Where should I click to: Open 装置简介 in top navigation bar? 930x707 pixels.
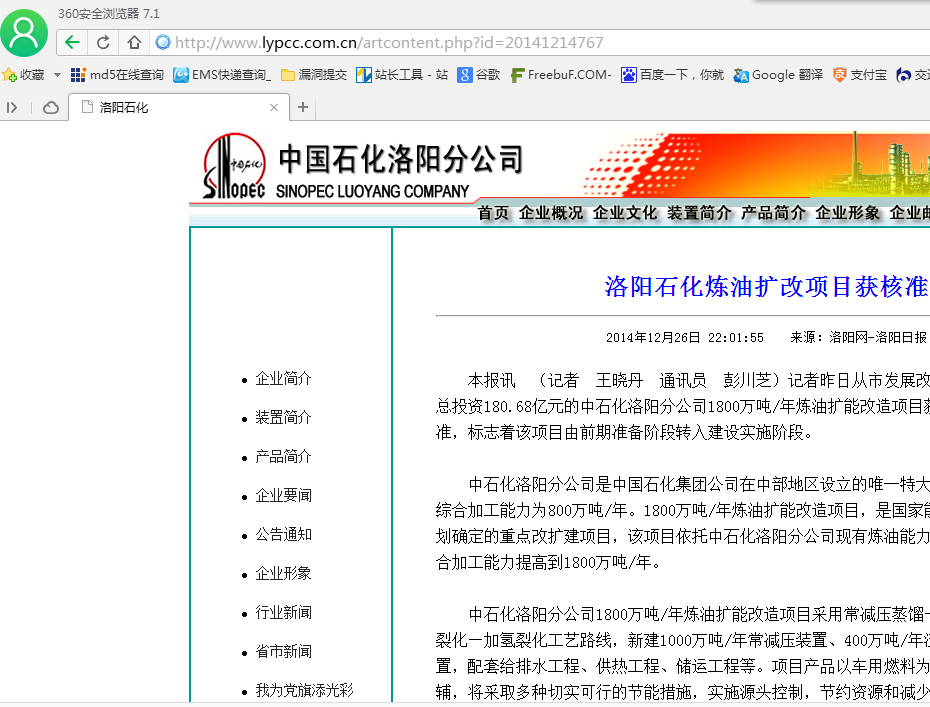699,213
